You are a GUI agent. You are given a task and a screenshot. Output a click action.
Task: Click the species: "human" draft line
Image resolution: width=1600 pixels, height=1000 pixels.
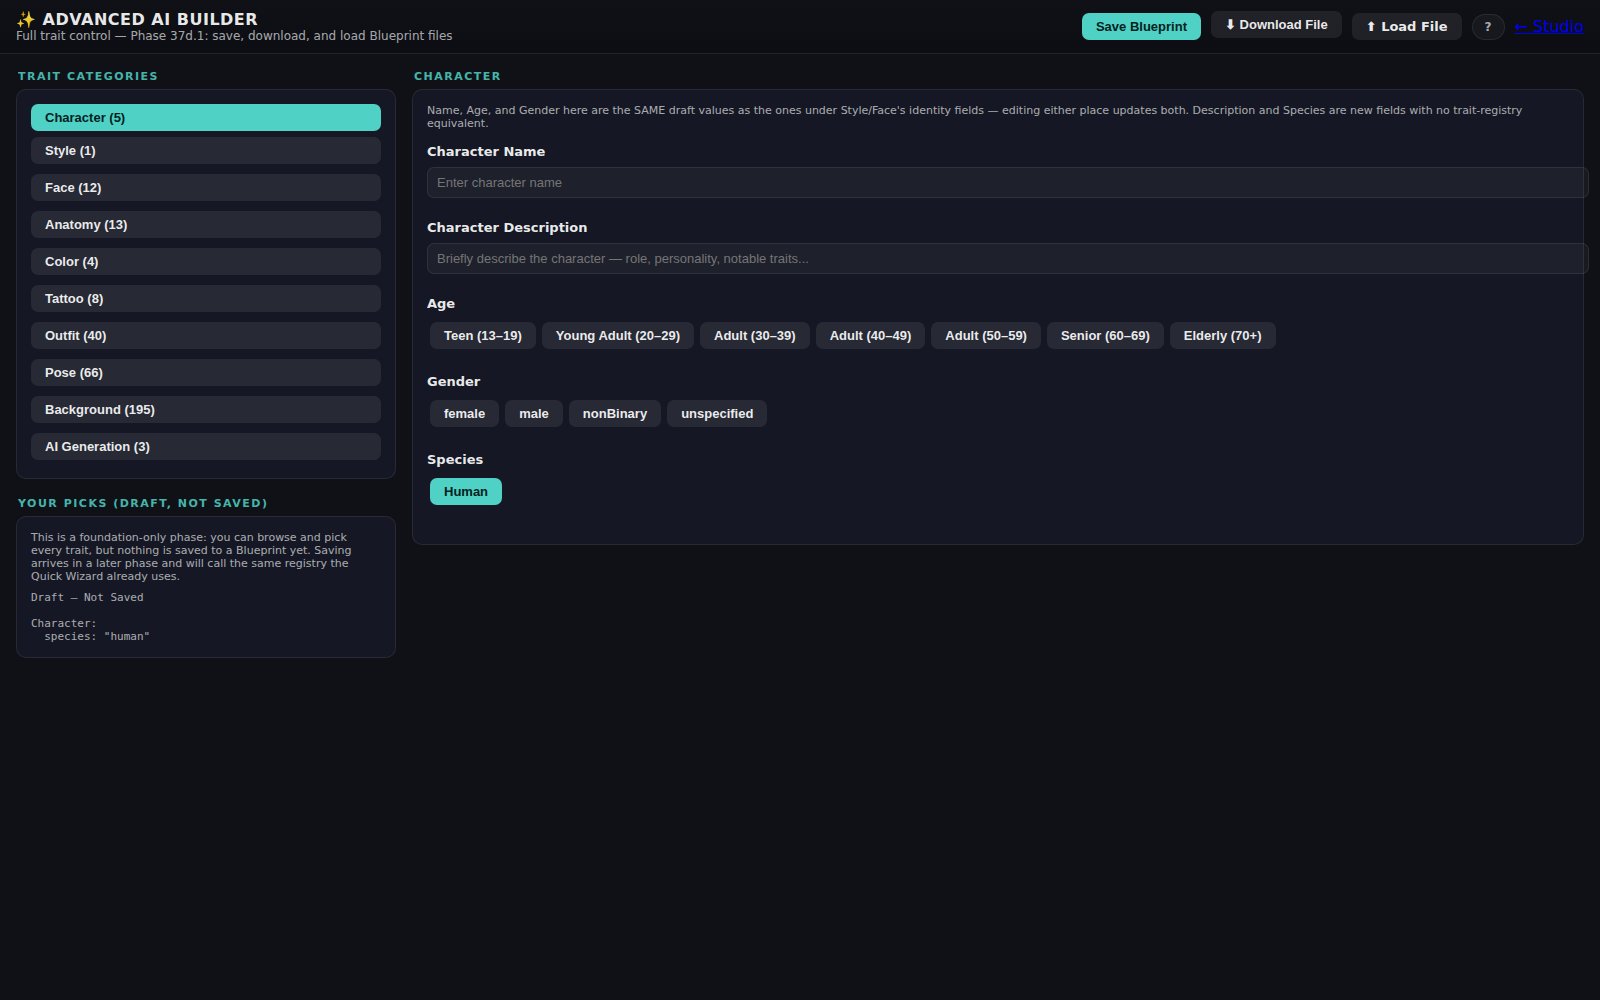97,637
